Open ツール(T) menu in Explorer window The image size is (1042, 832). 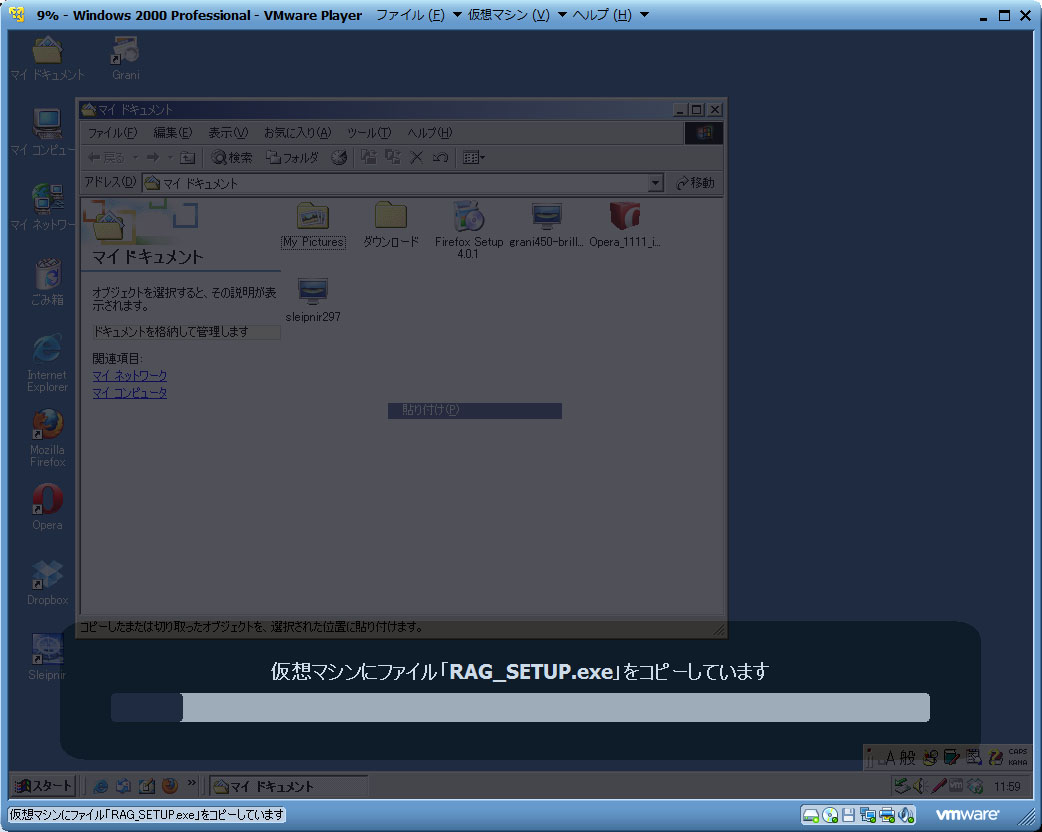tap(369, 133)
